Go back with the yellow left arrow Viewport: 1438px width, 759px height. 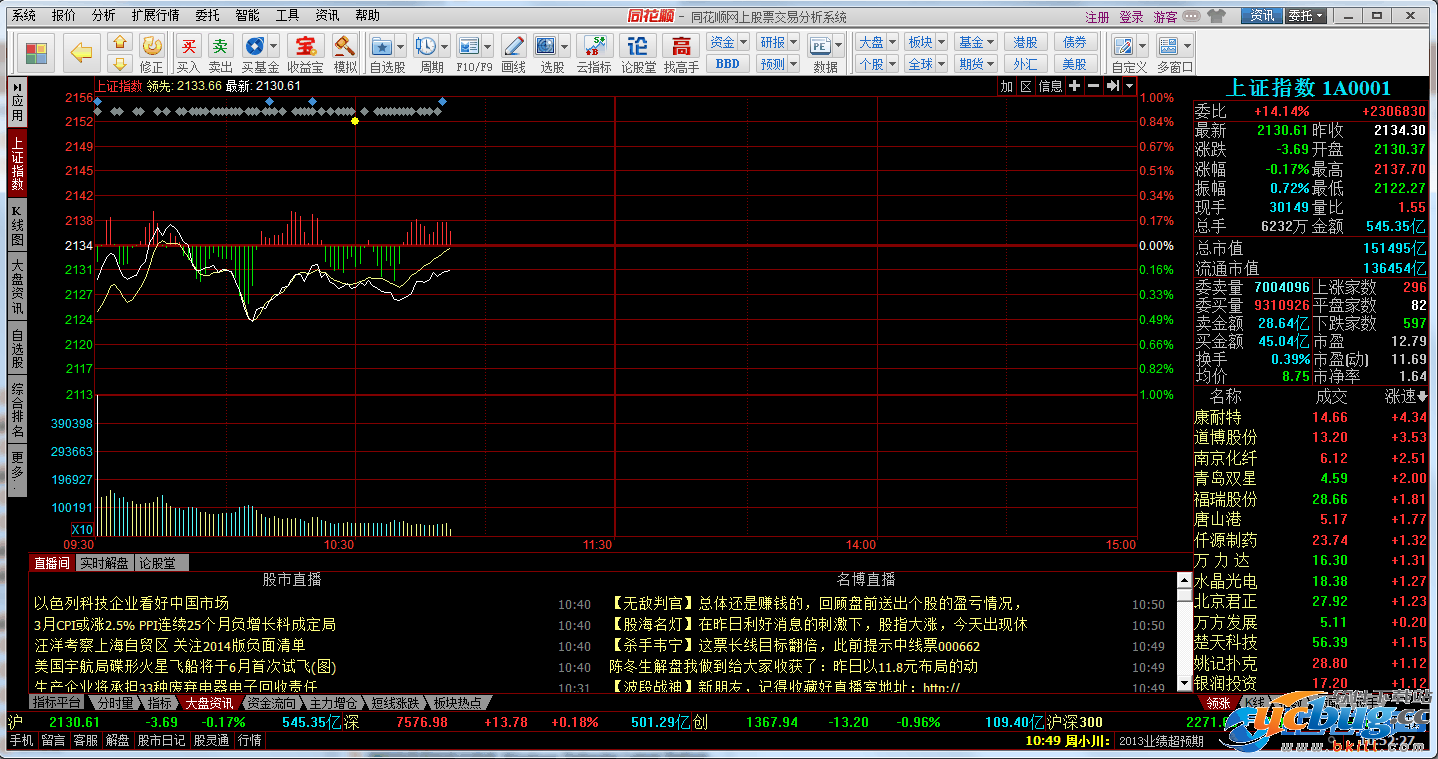point(82,52)
